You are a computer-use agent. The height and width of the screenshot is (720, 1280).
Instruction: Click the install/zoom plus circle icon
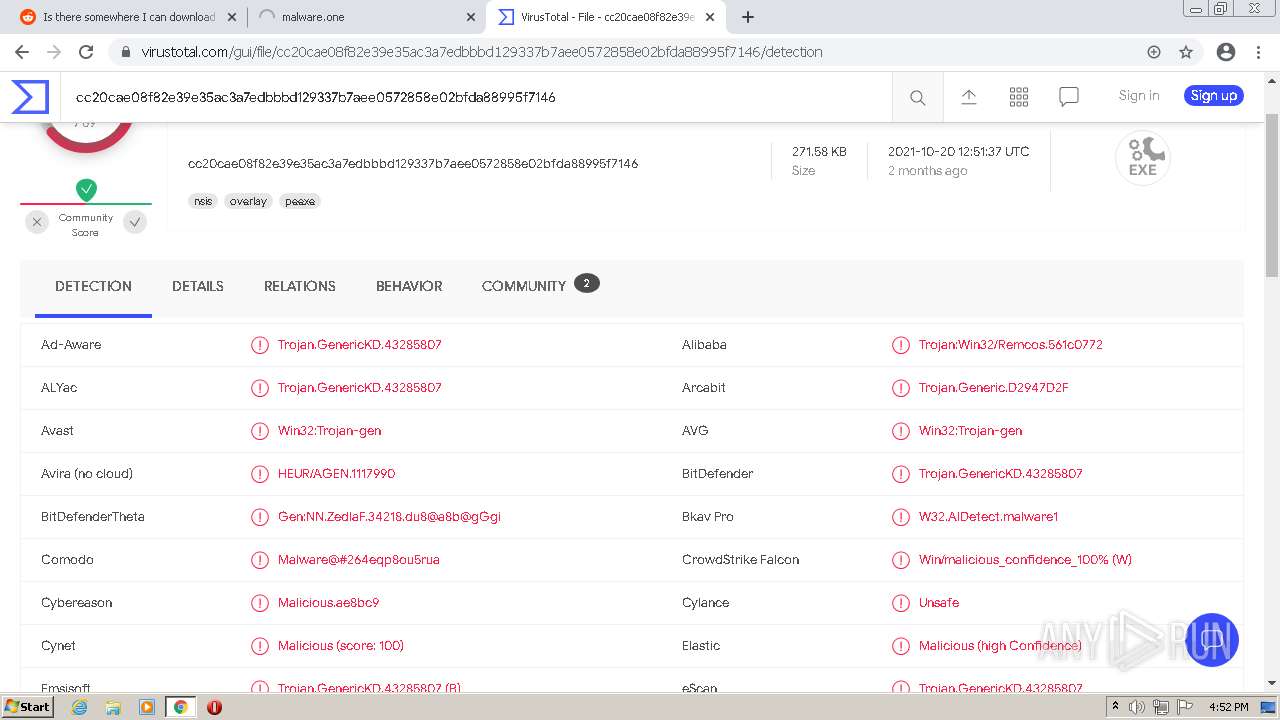(x=1154, y=52)
